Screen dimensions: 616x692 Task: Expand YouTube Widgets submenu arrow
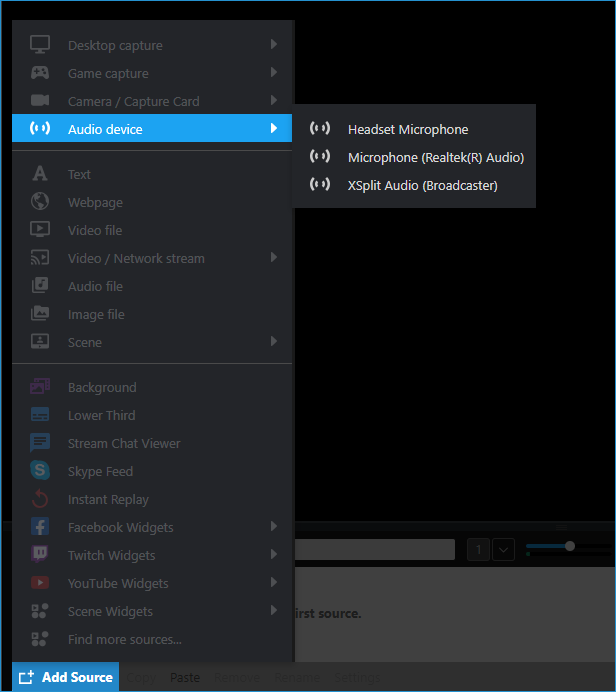click(x=274, y=582)
